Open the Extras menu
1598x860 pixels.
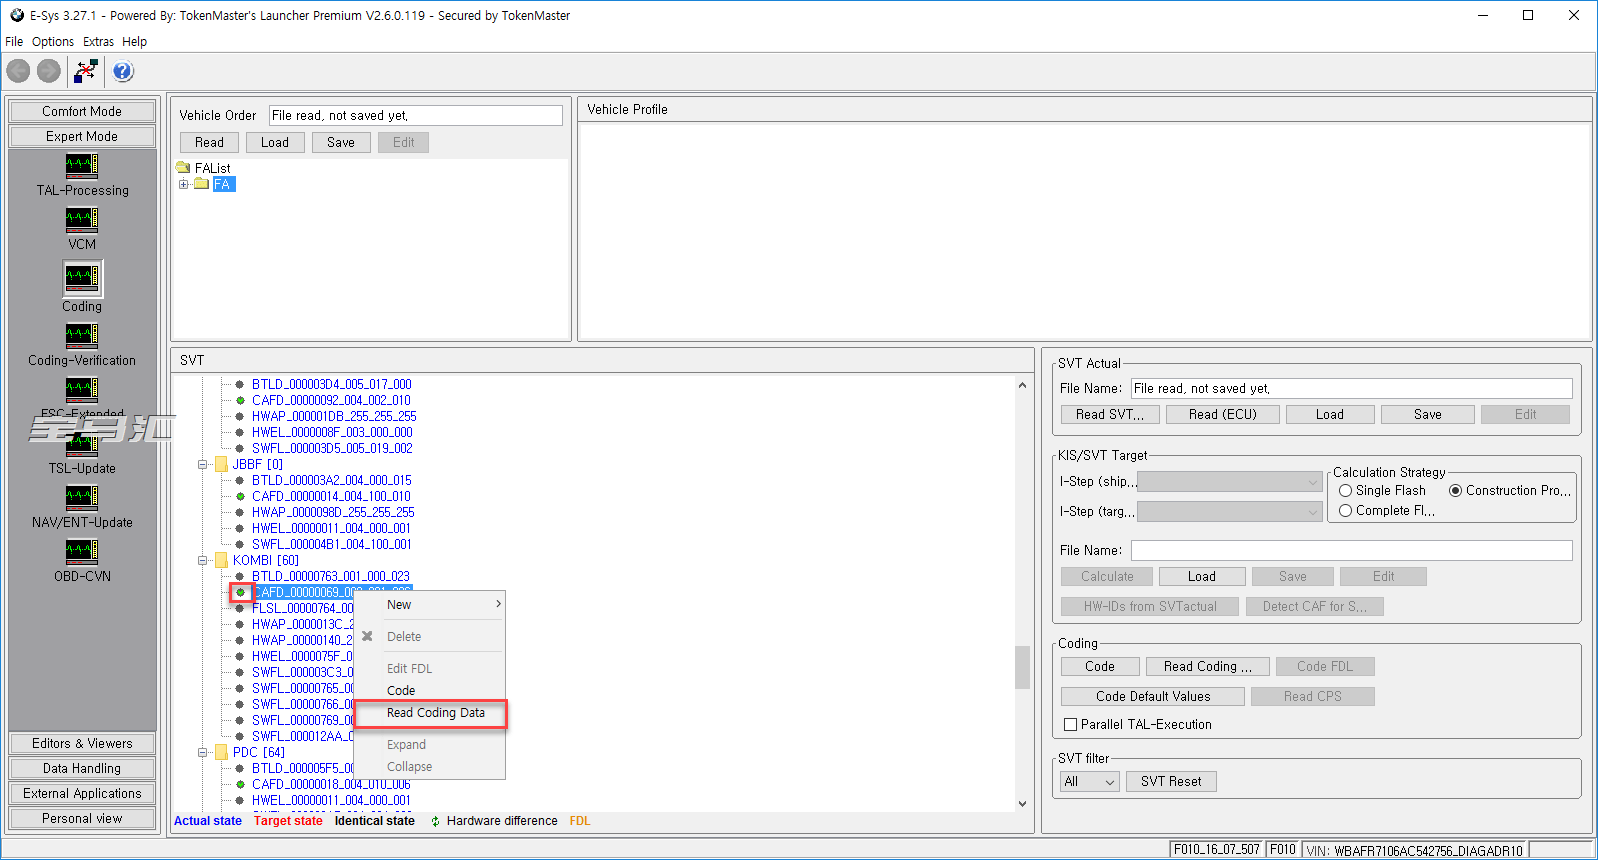pyautogui.click(x=98, y=42)
